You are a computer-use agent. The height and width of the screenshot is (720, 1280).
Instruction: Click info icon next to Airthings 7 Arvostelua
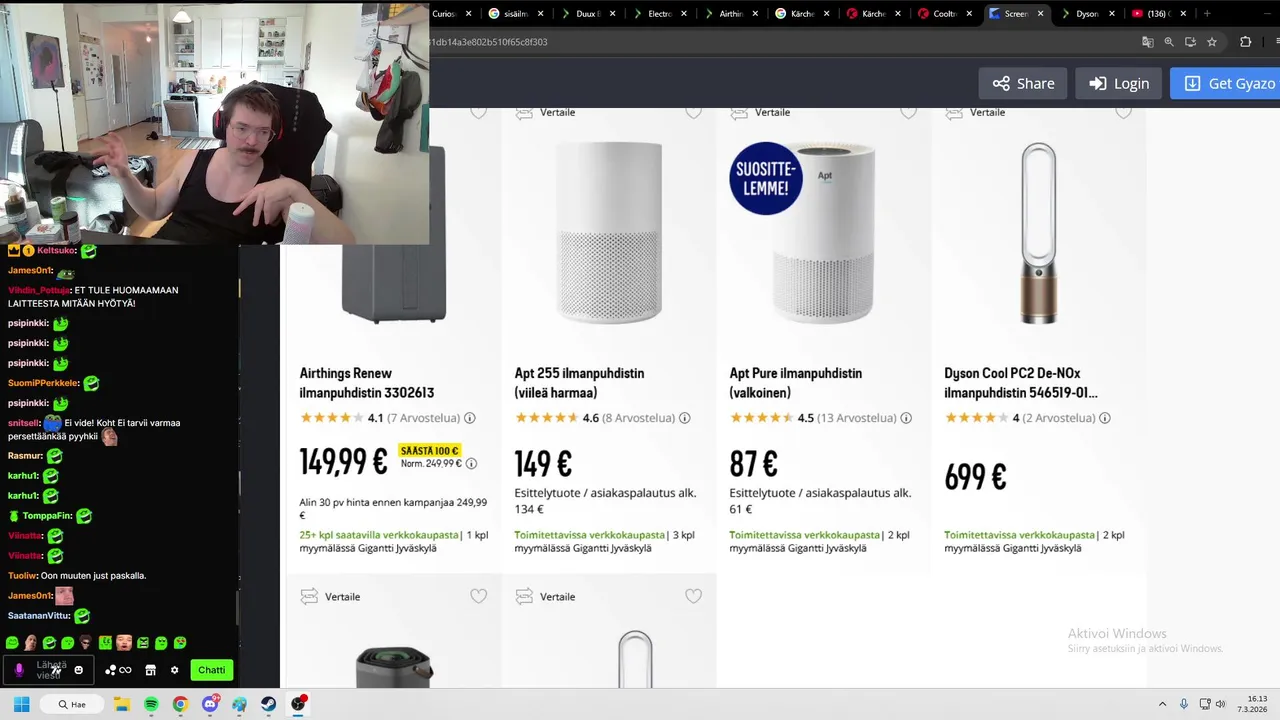click(x=469, y=418)
